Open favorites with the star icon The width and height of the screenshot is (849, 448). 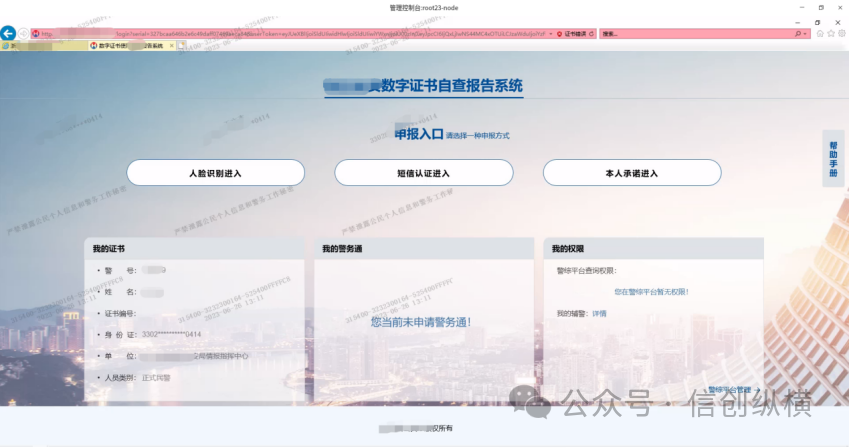coord(831,34)
